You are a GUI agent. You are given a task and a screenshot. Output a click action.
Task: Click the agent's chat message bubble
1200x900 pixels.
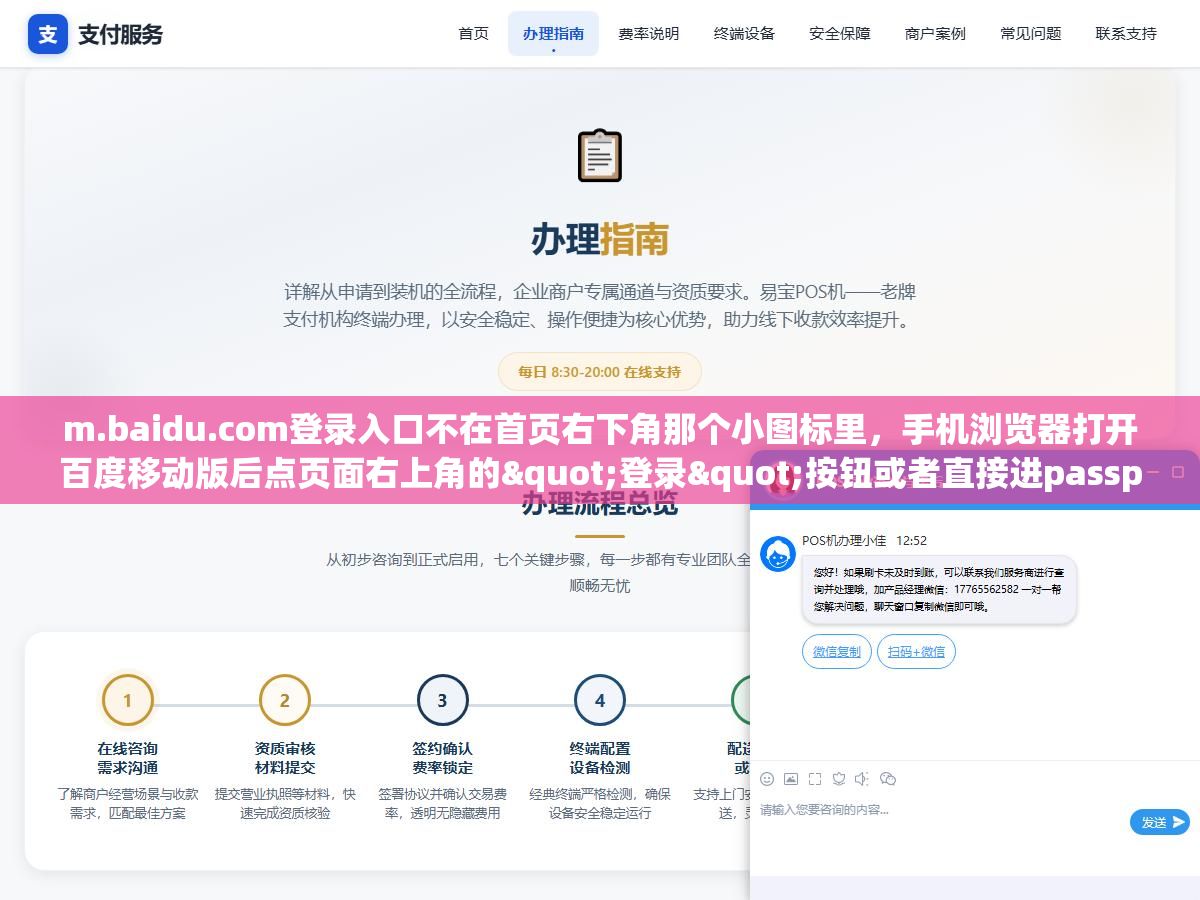pyautogui.click(x=939, y=589)
